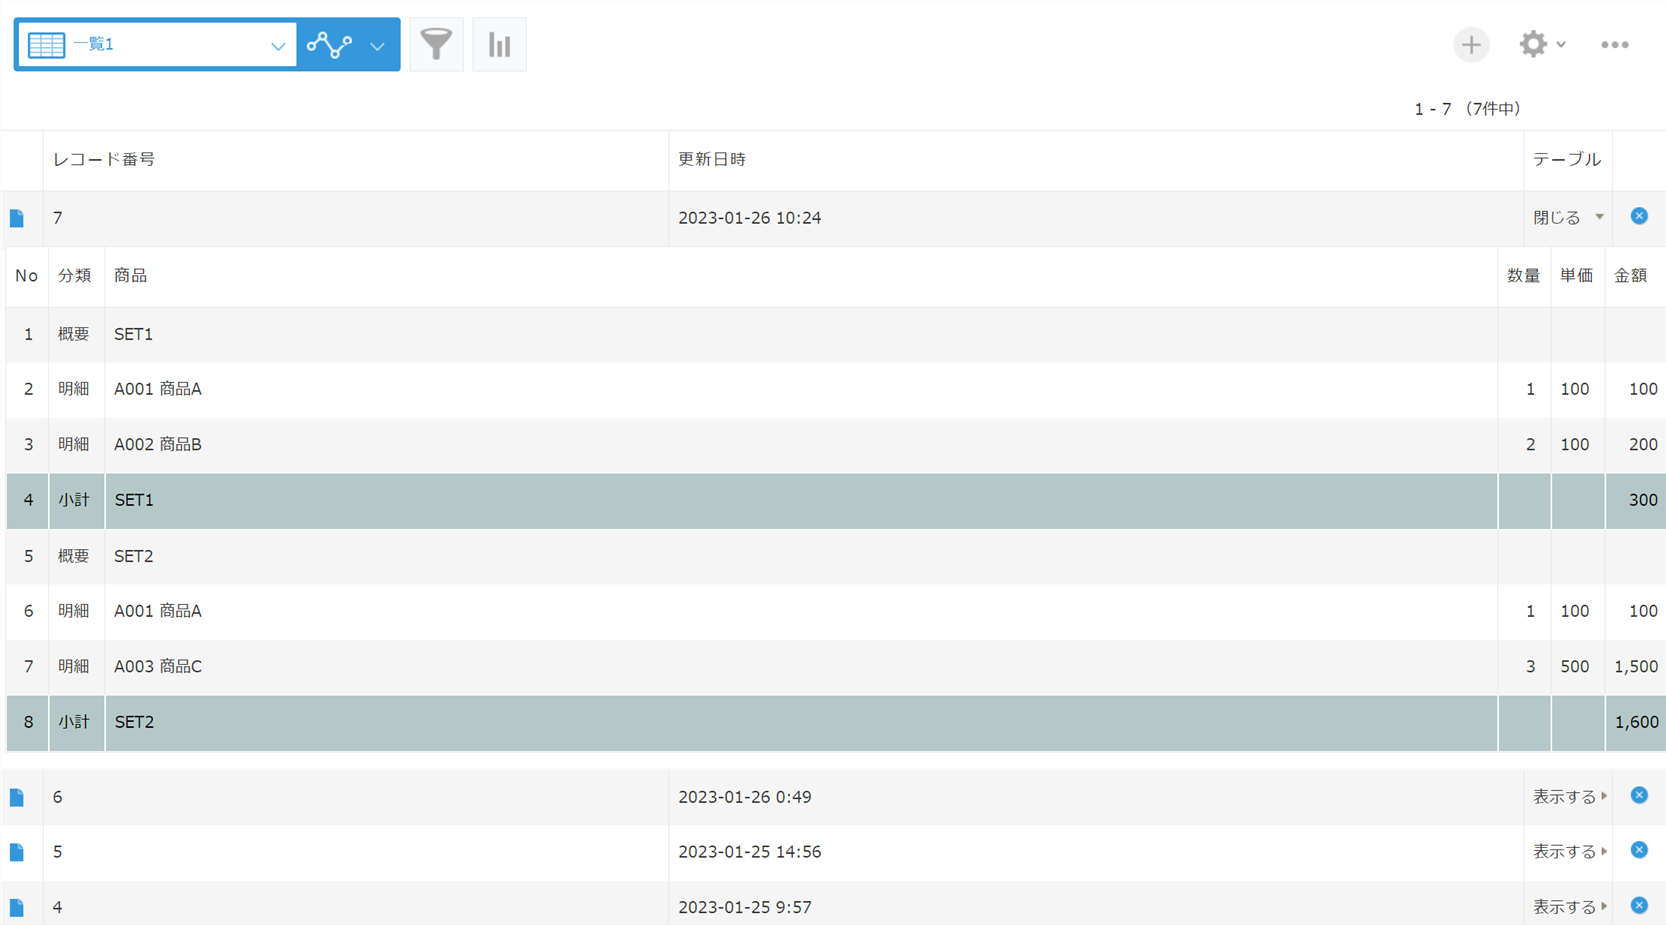Click the テーブル column header
1666x925 pixels.
[x=1567, y=159]
